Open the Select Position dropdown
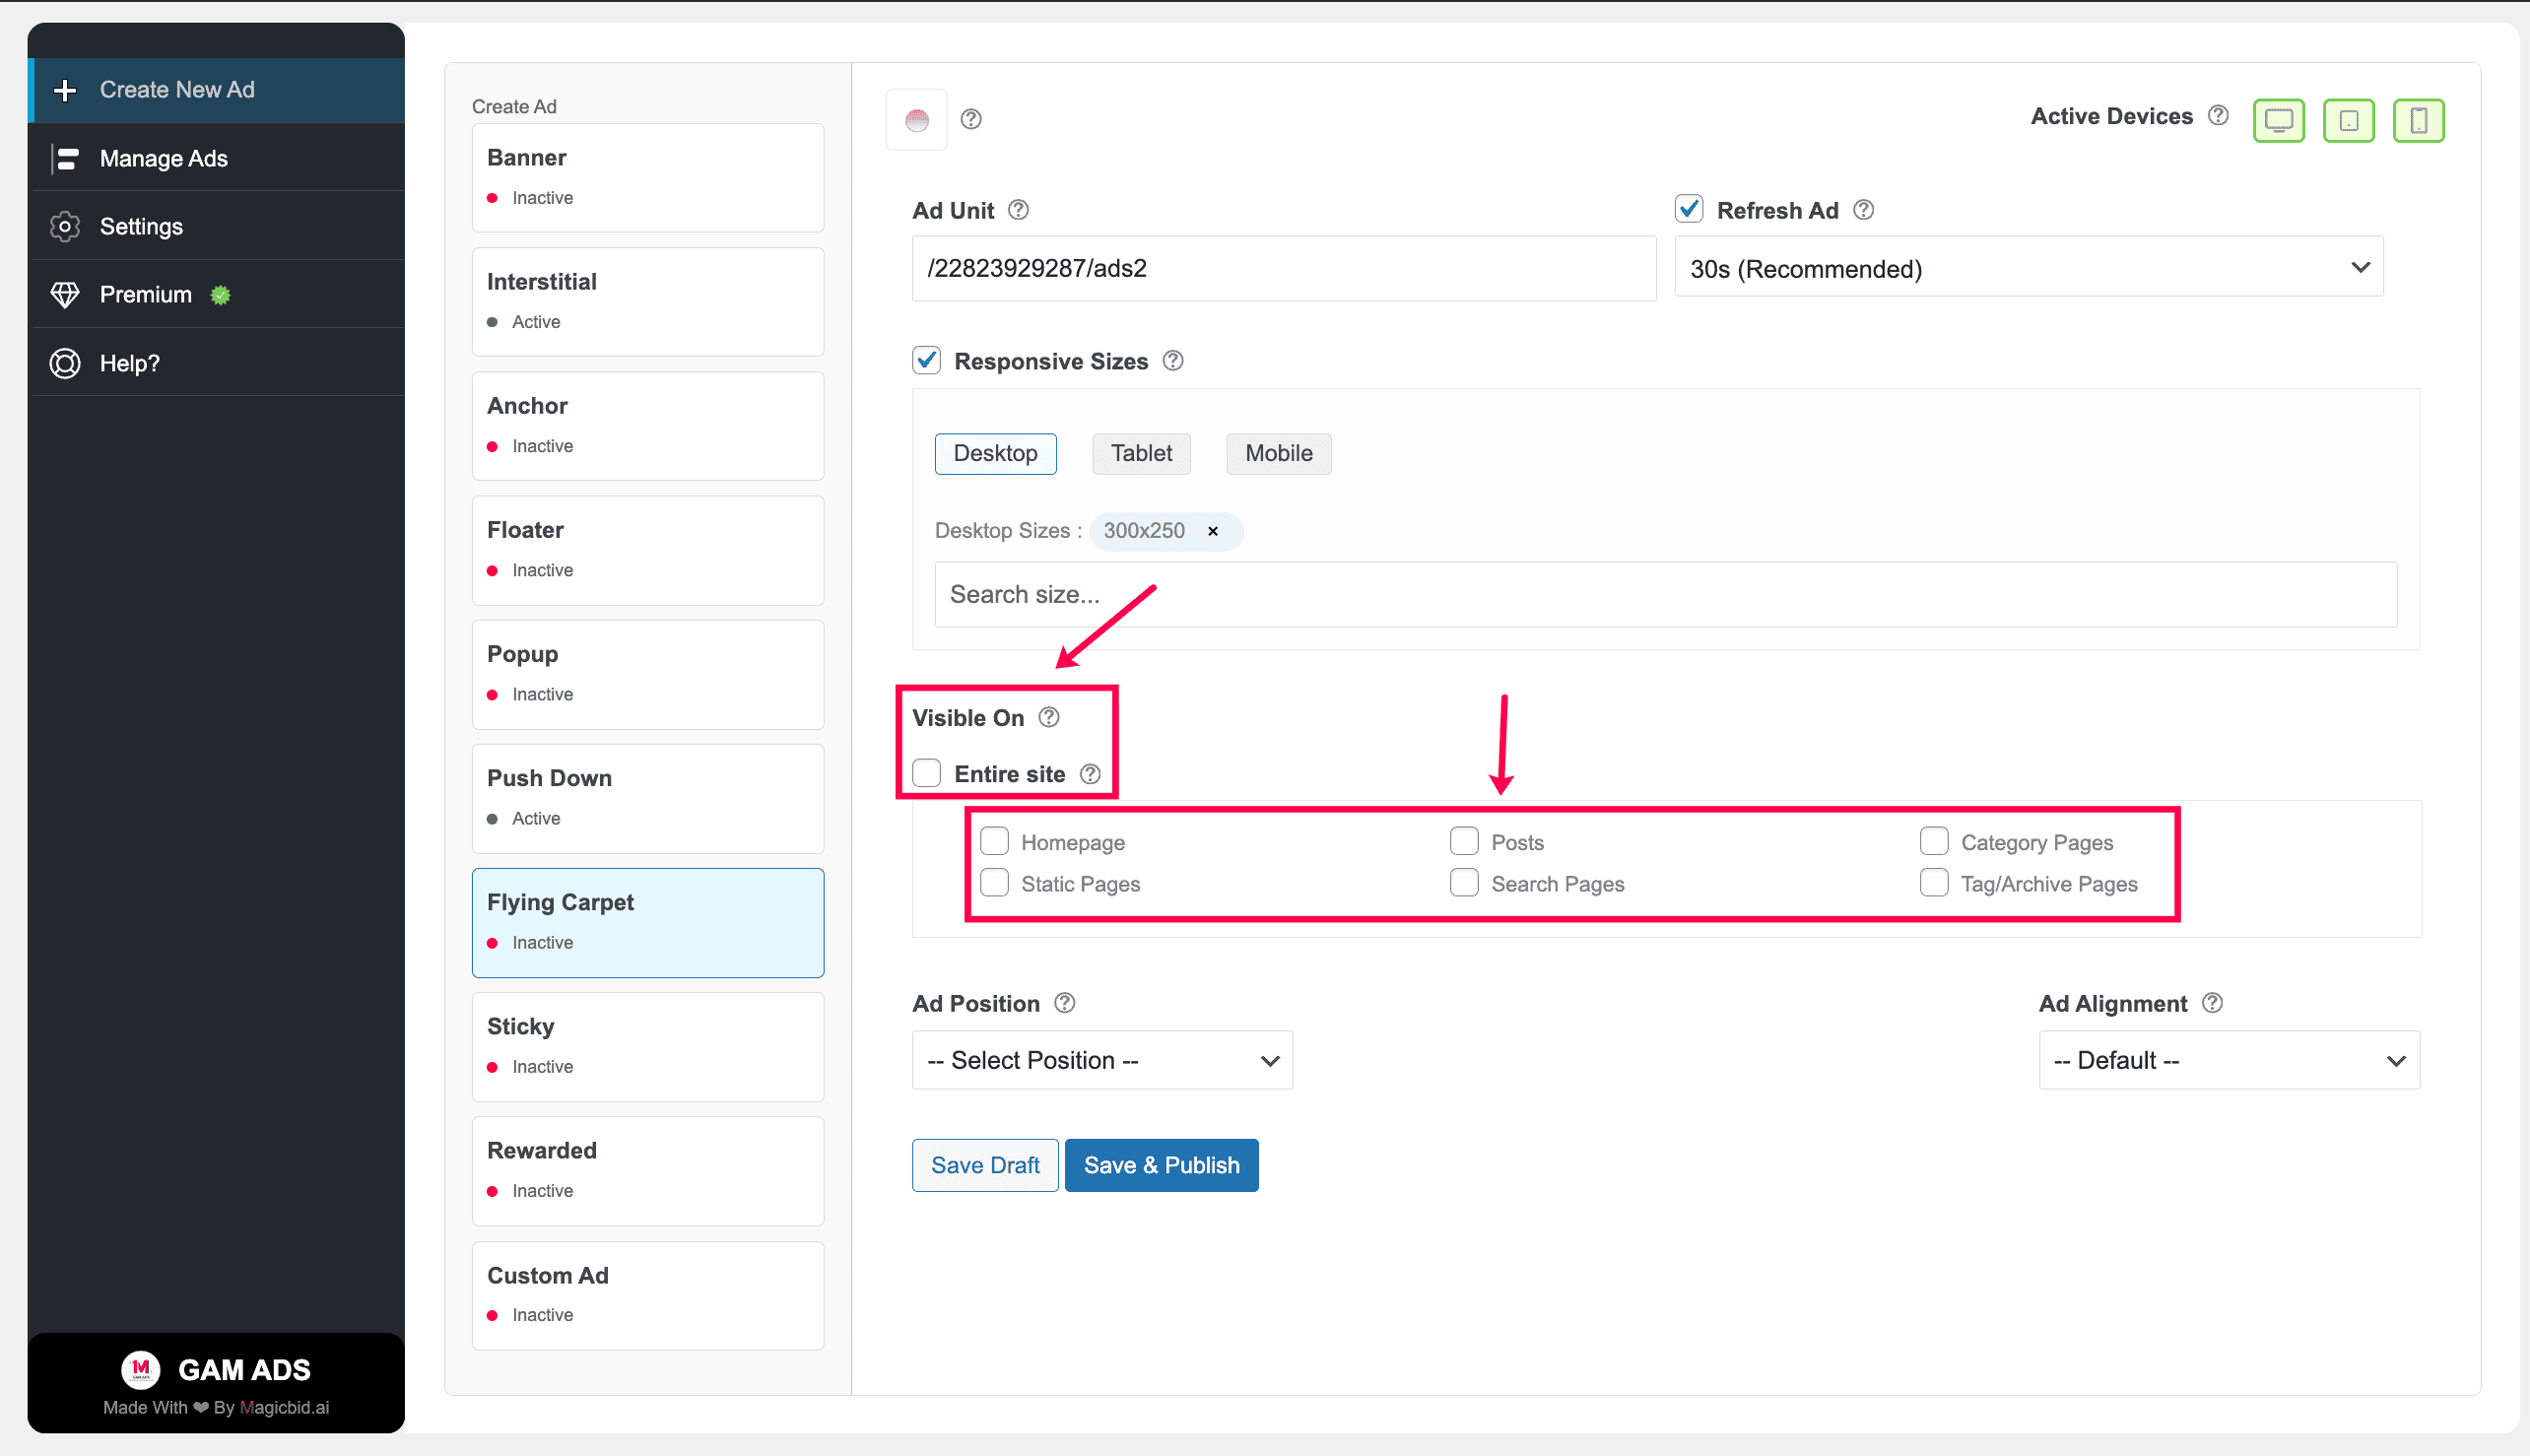Viewport: 2530px width, 1456px height. [x=1102, y=1060]
